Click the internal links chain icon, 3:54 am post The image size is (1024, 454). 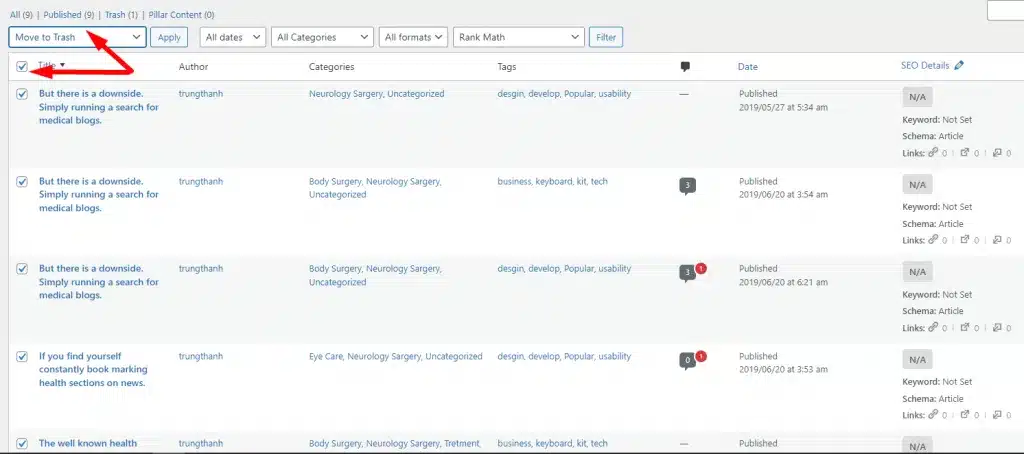(933, 240)
